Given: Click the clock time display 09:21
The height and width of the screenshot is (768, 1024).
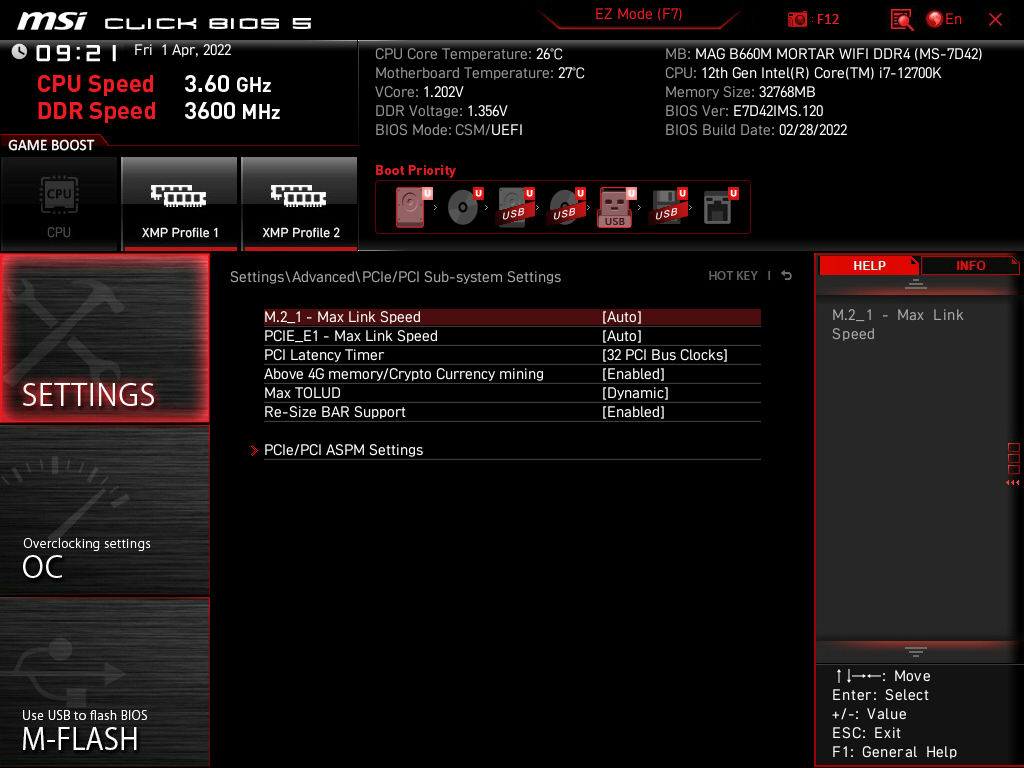Looking at the screenshot, I should (76, 53).
